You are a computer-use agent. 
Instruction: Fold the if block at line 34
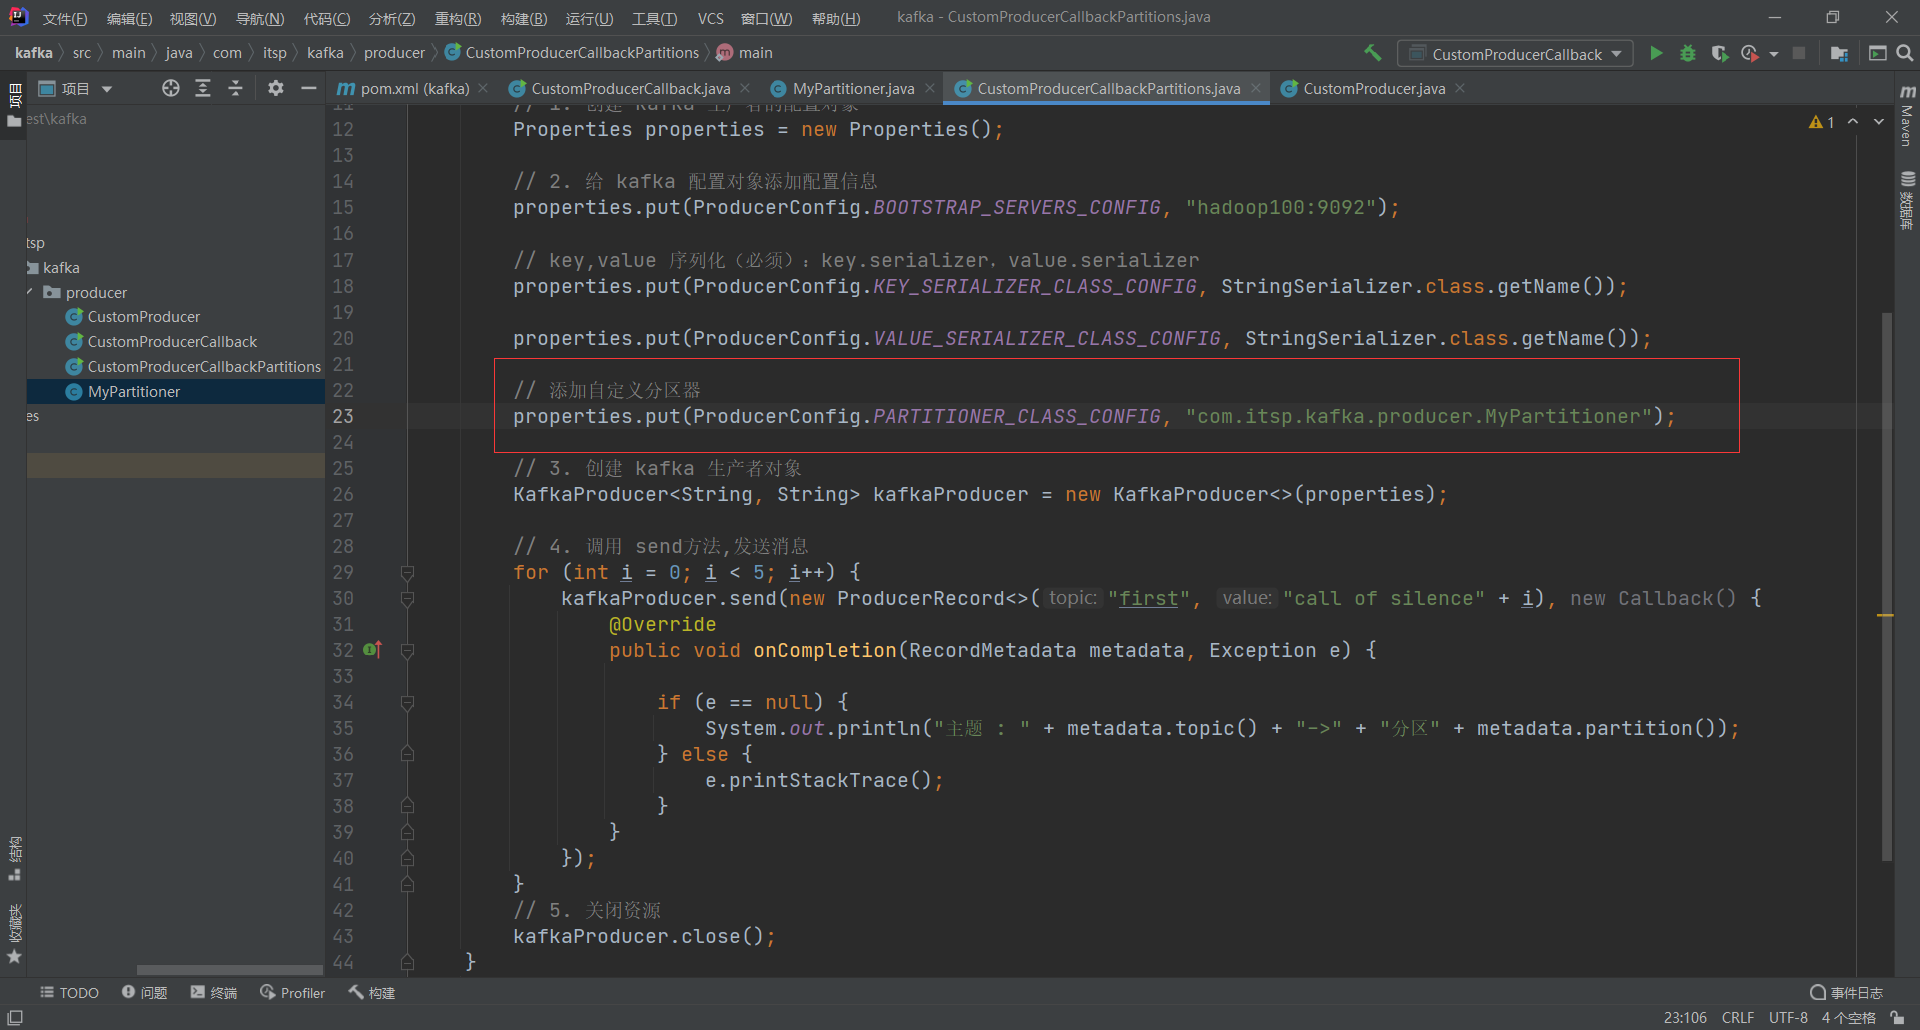click(x=407, y=702)
